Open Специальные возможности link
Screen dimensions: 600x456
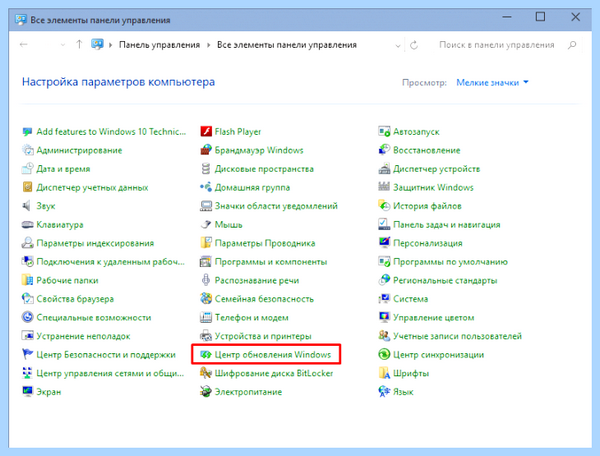tap(94, 318)
